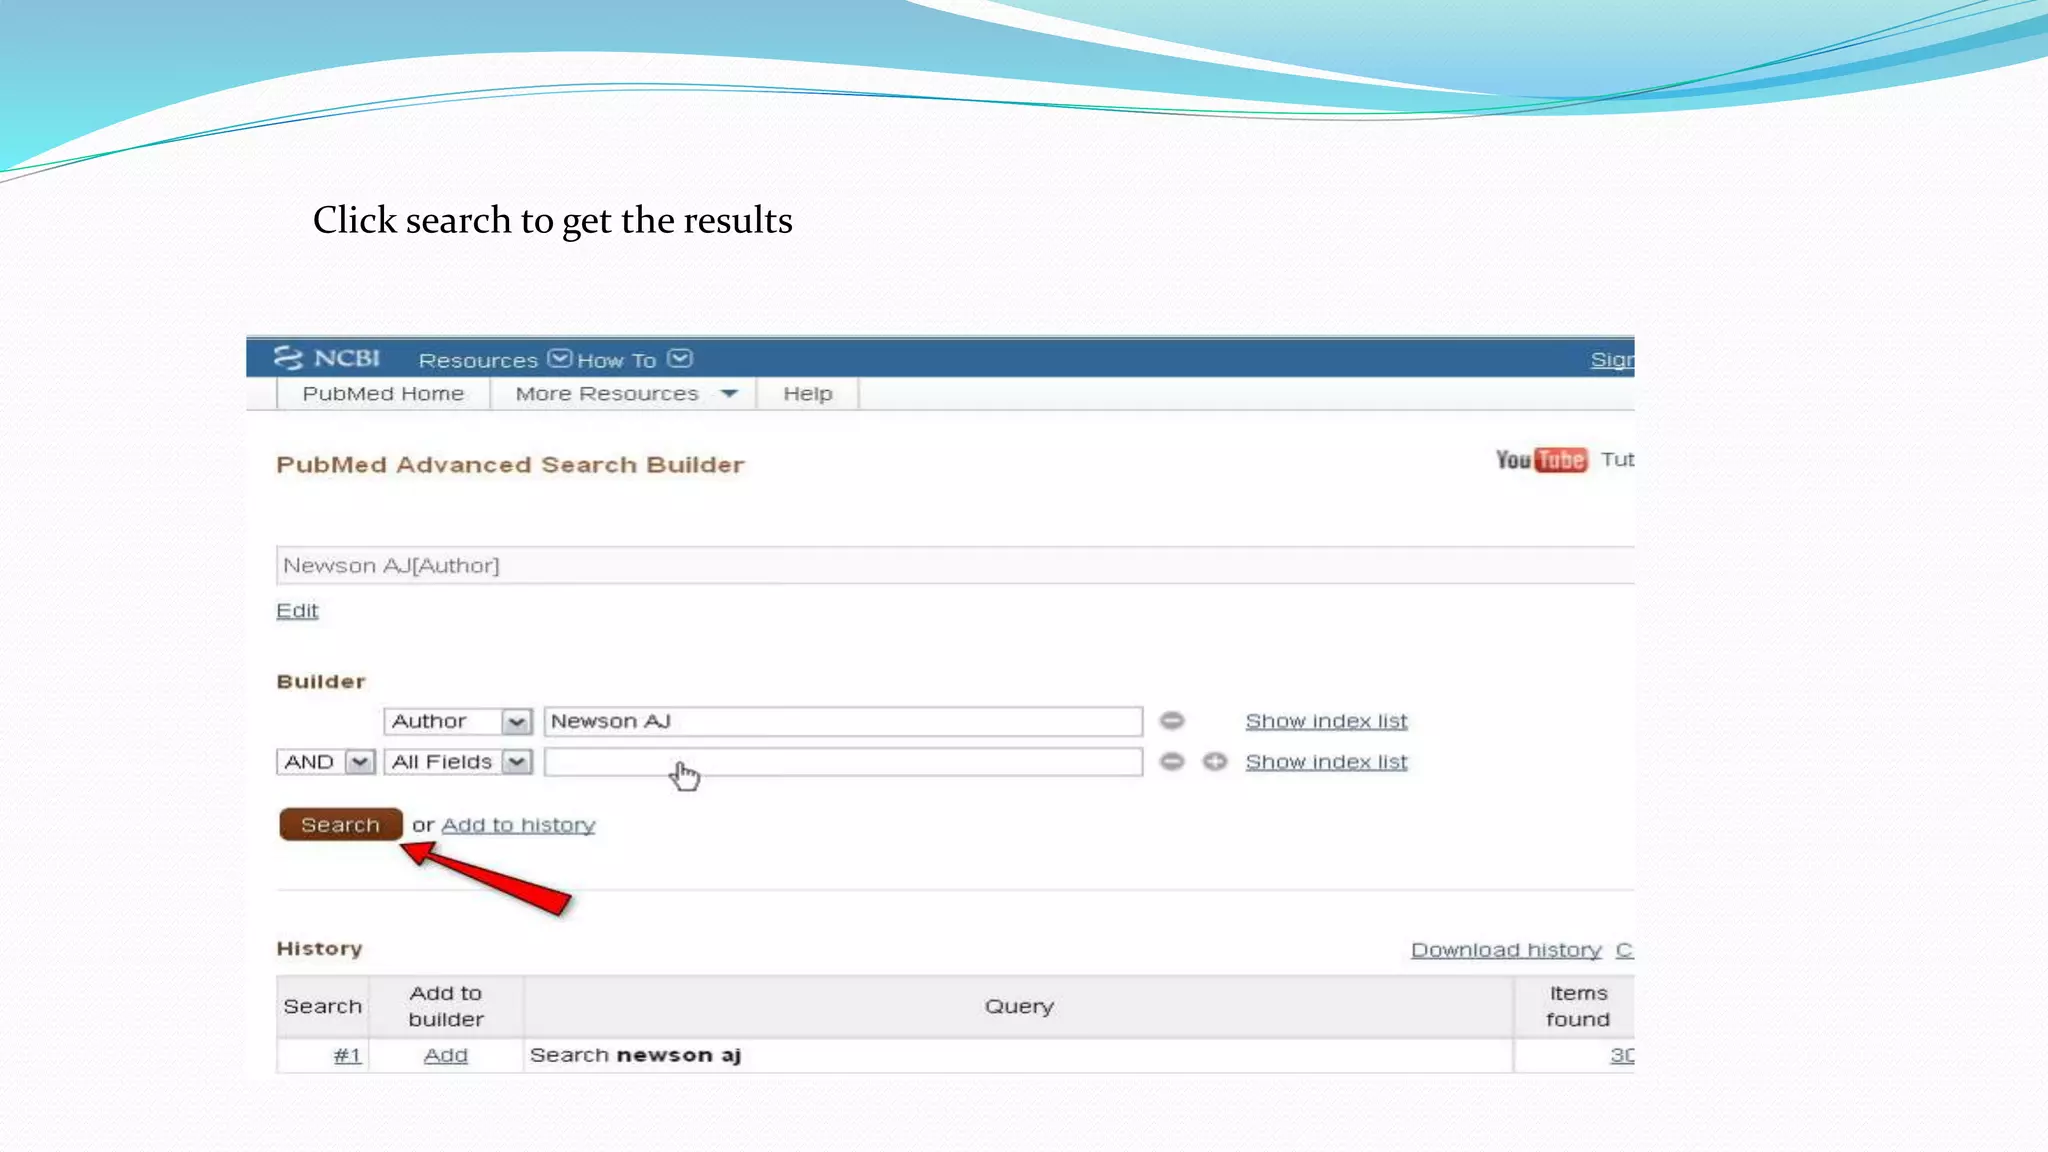The width and height of the screenshot is (2048, 1152).
Task: Open the Author field dropdown
Action: (x=516, y=721)
